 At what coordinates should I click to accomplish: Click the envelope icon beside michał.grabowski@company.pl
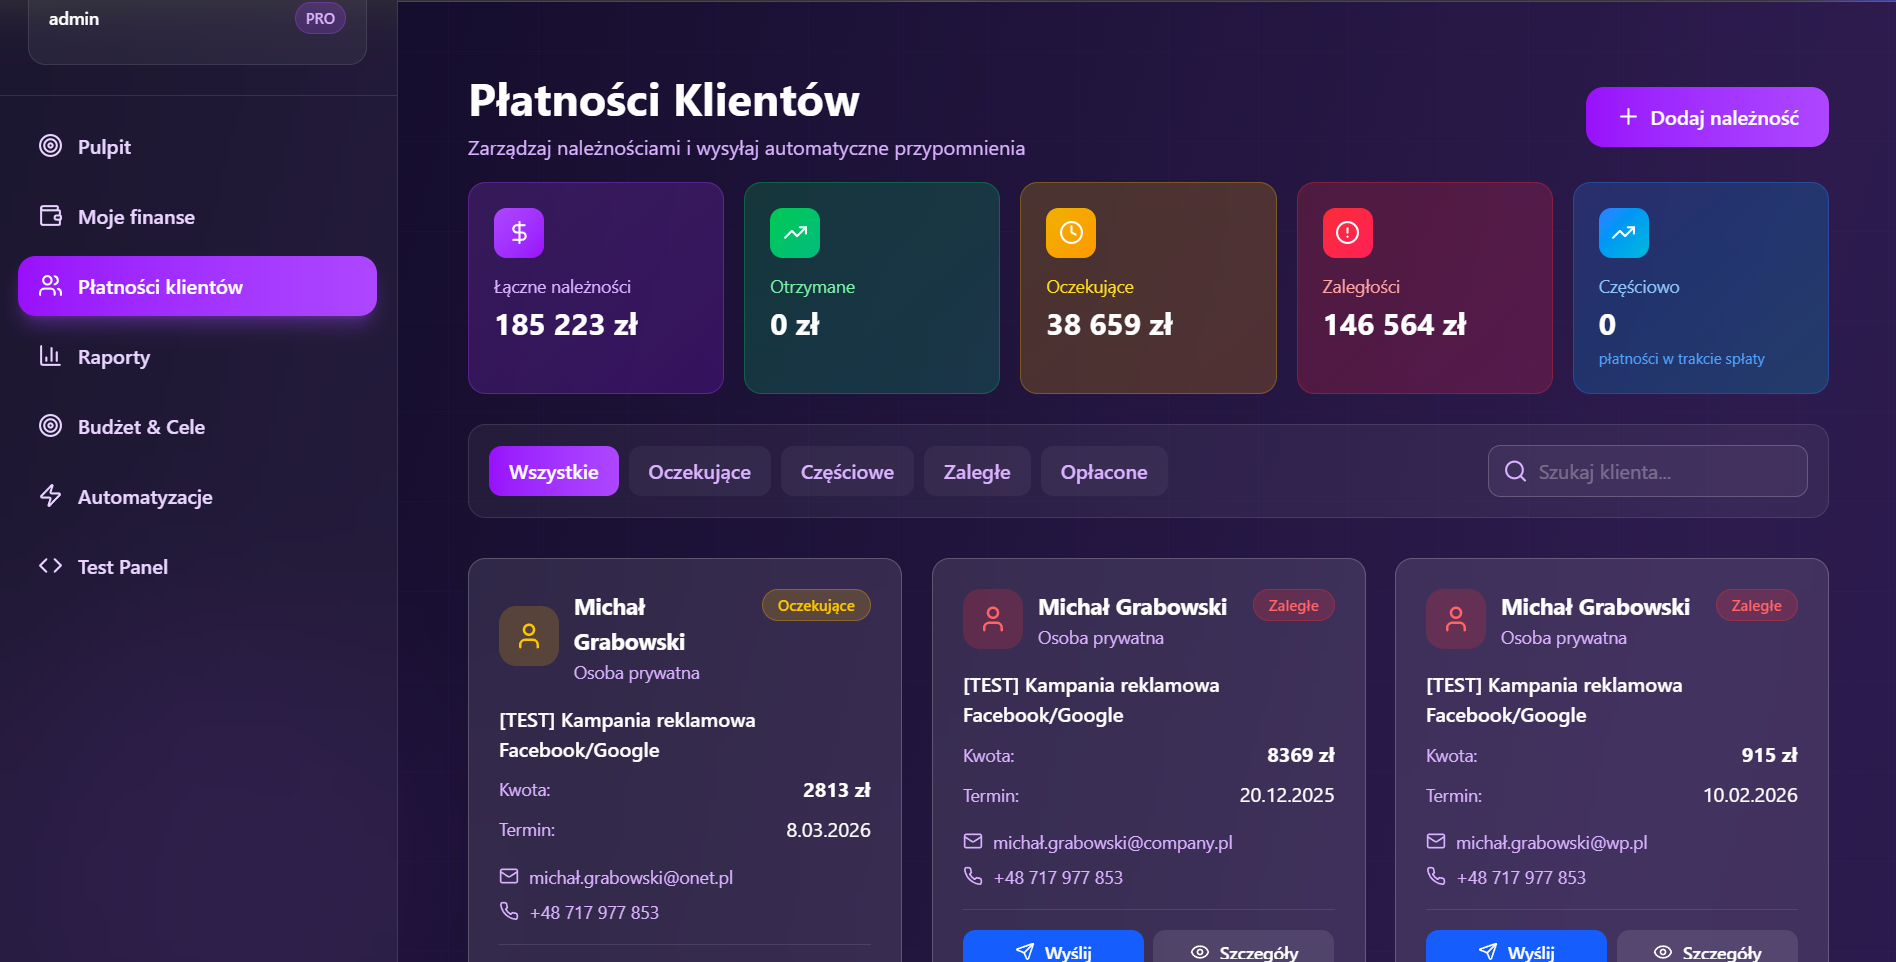coord(973,842)
